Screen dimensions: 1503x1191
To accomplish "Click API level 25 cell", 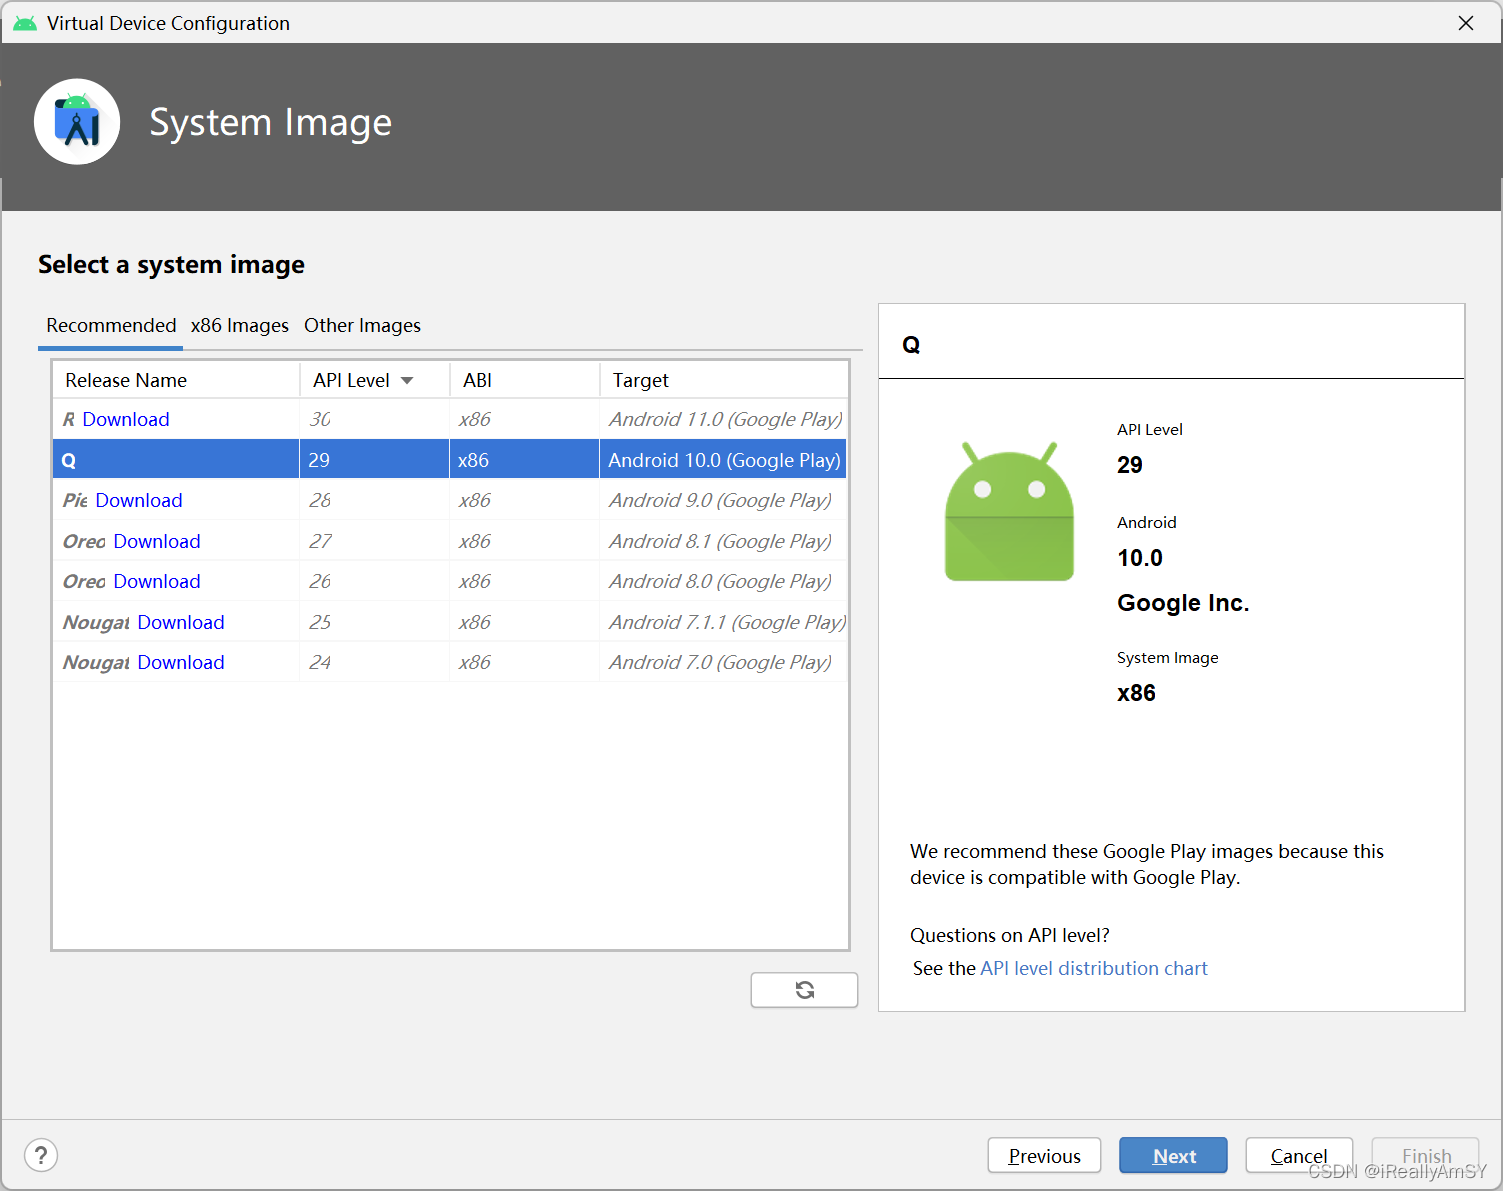I will click(x=374, y=623).
